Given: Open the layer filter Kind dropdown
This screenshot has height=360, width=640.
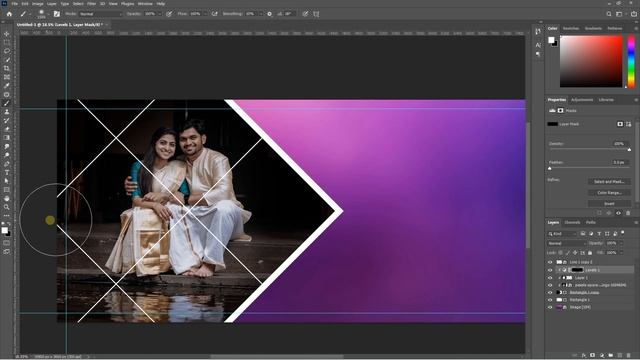Looking at the screenshot, I should (x=562, y=234).
